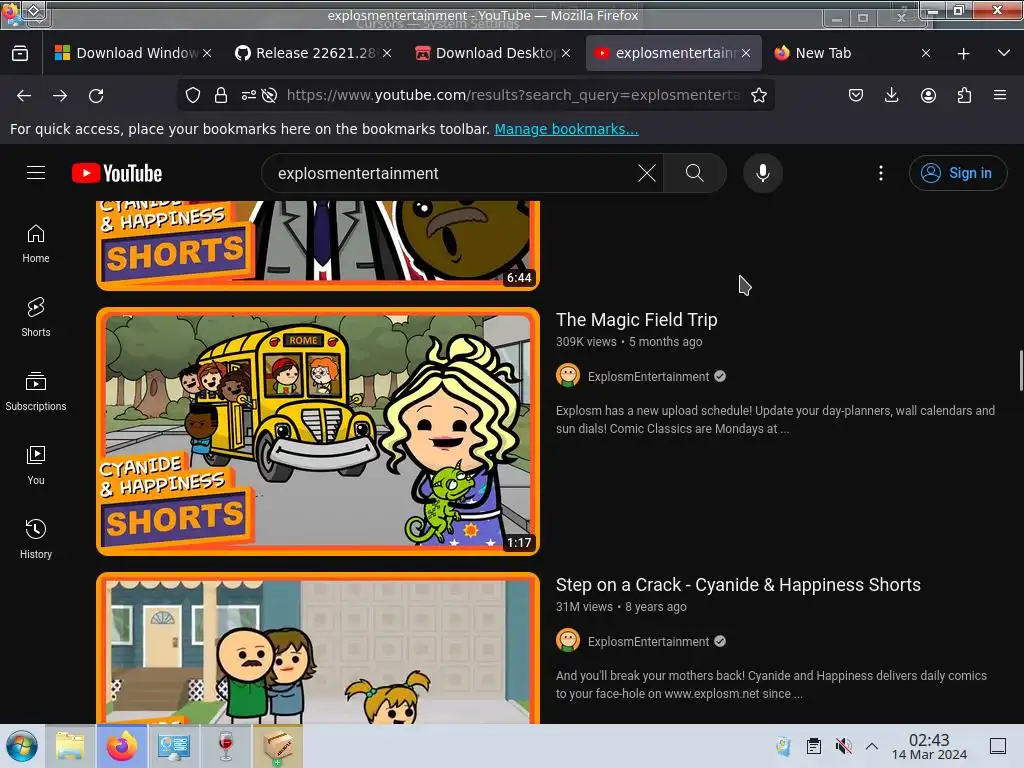Open You section in sidebar
Screen dimensions: 1024x768
click(36, 465)
